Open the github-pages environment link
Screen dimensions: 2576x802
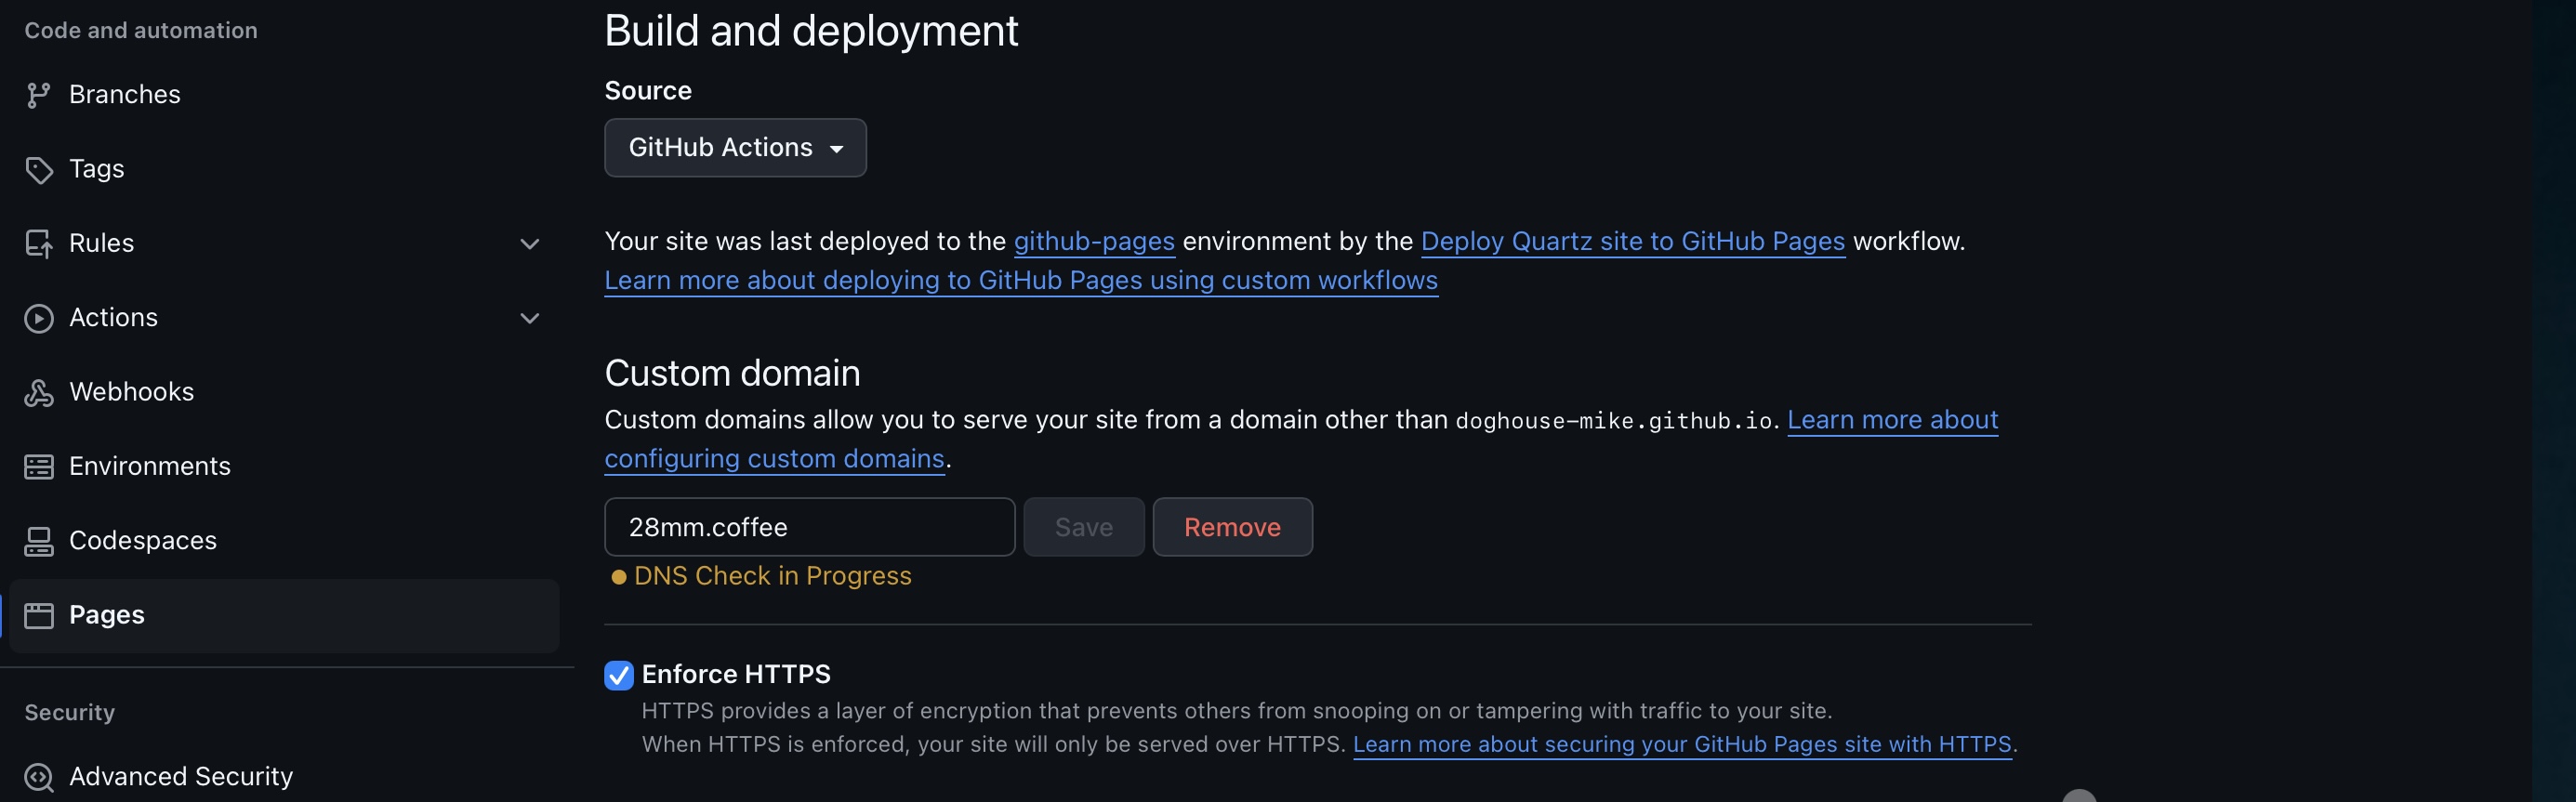1094,242
